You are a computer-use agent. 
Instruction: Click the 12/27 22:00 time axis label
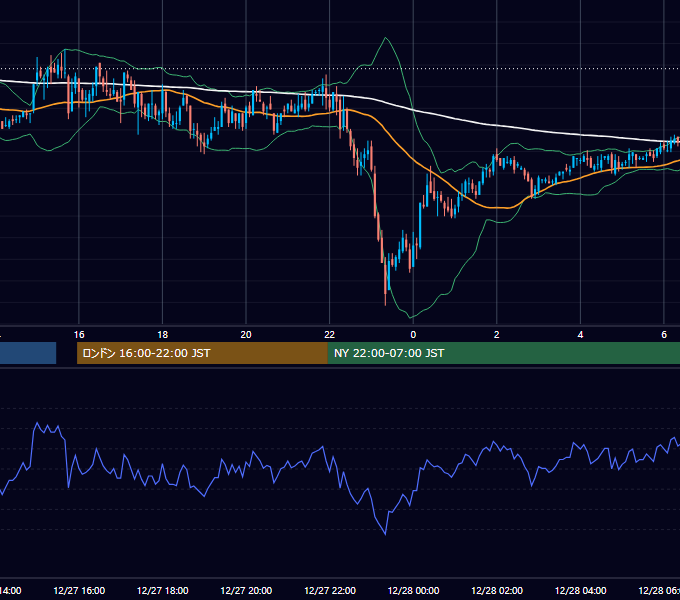point(330,590)
